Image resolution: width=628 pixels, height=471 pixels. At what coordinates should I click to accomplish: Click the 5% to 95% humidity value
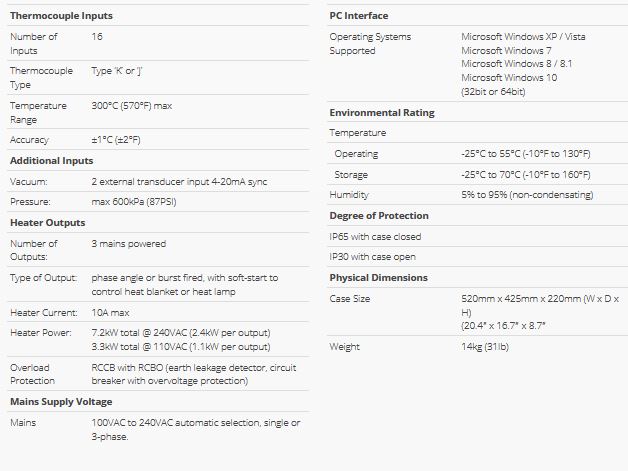(x=527, y=195)
